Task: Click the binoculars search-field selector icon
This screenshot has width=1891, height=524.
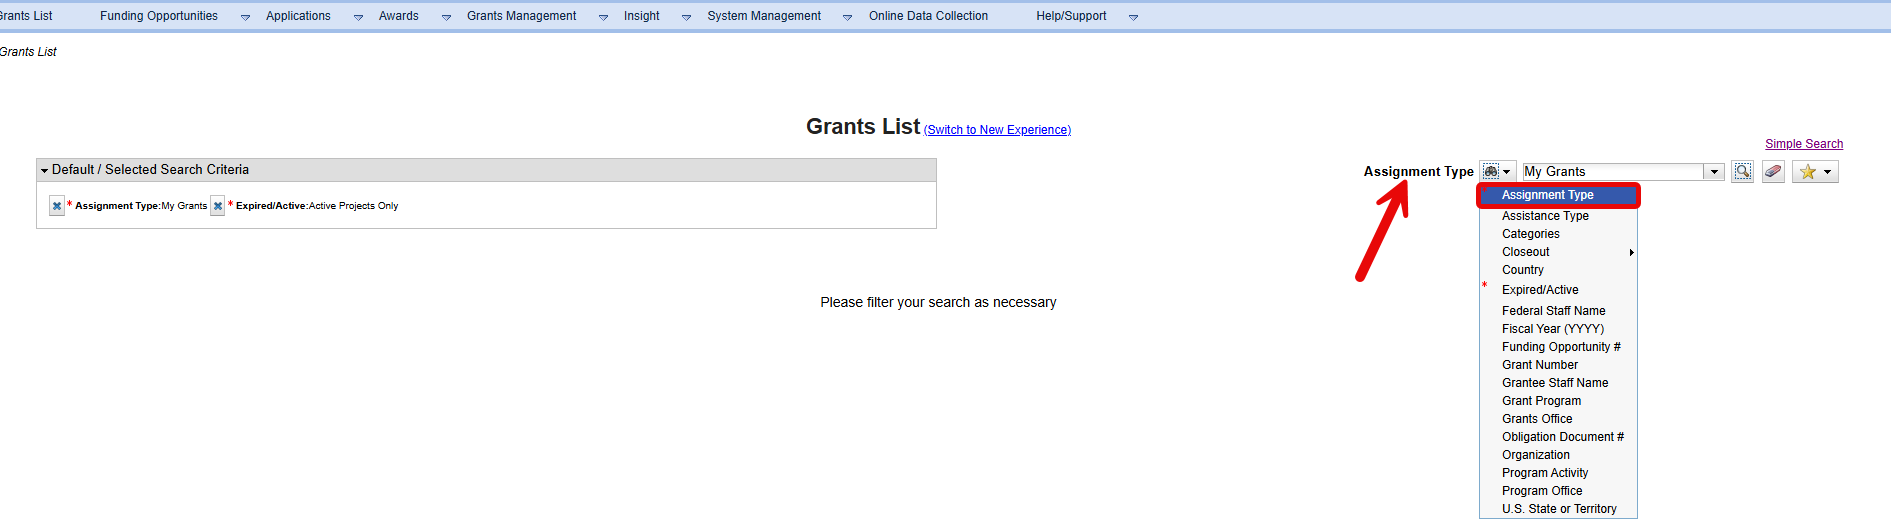Action: (x=1491, y=172)
